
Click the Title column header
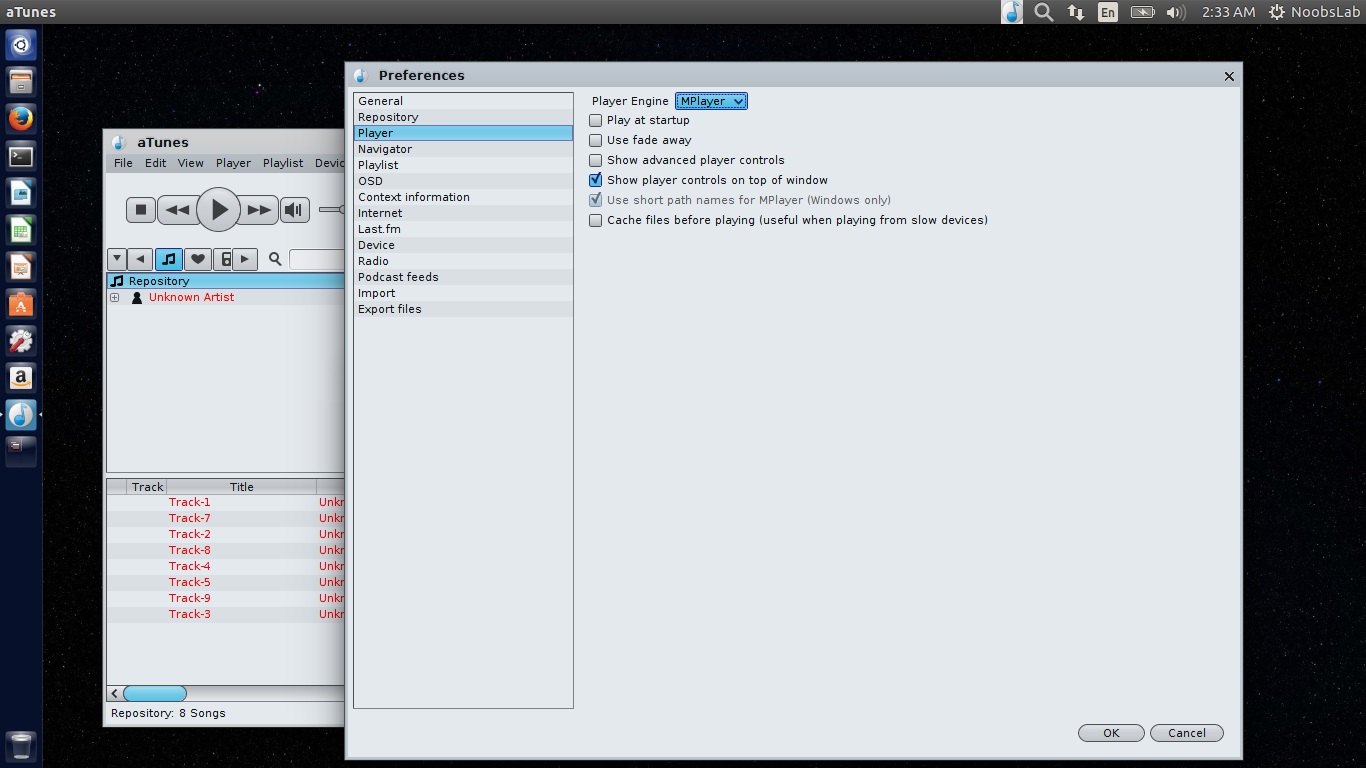point(241,487)
